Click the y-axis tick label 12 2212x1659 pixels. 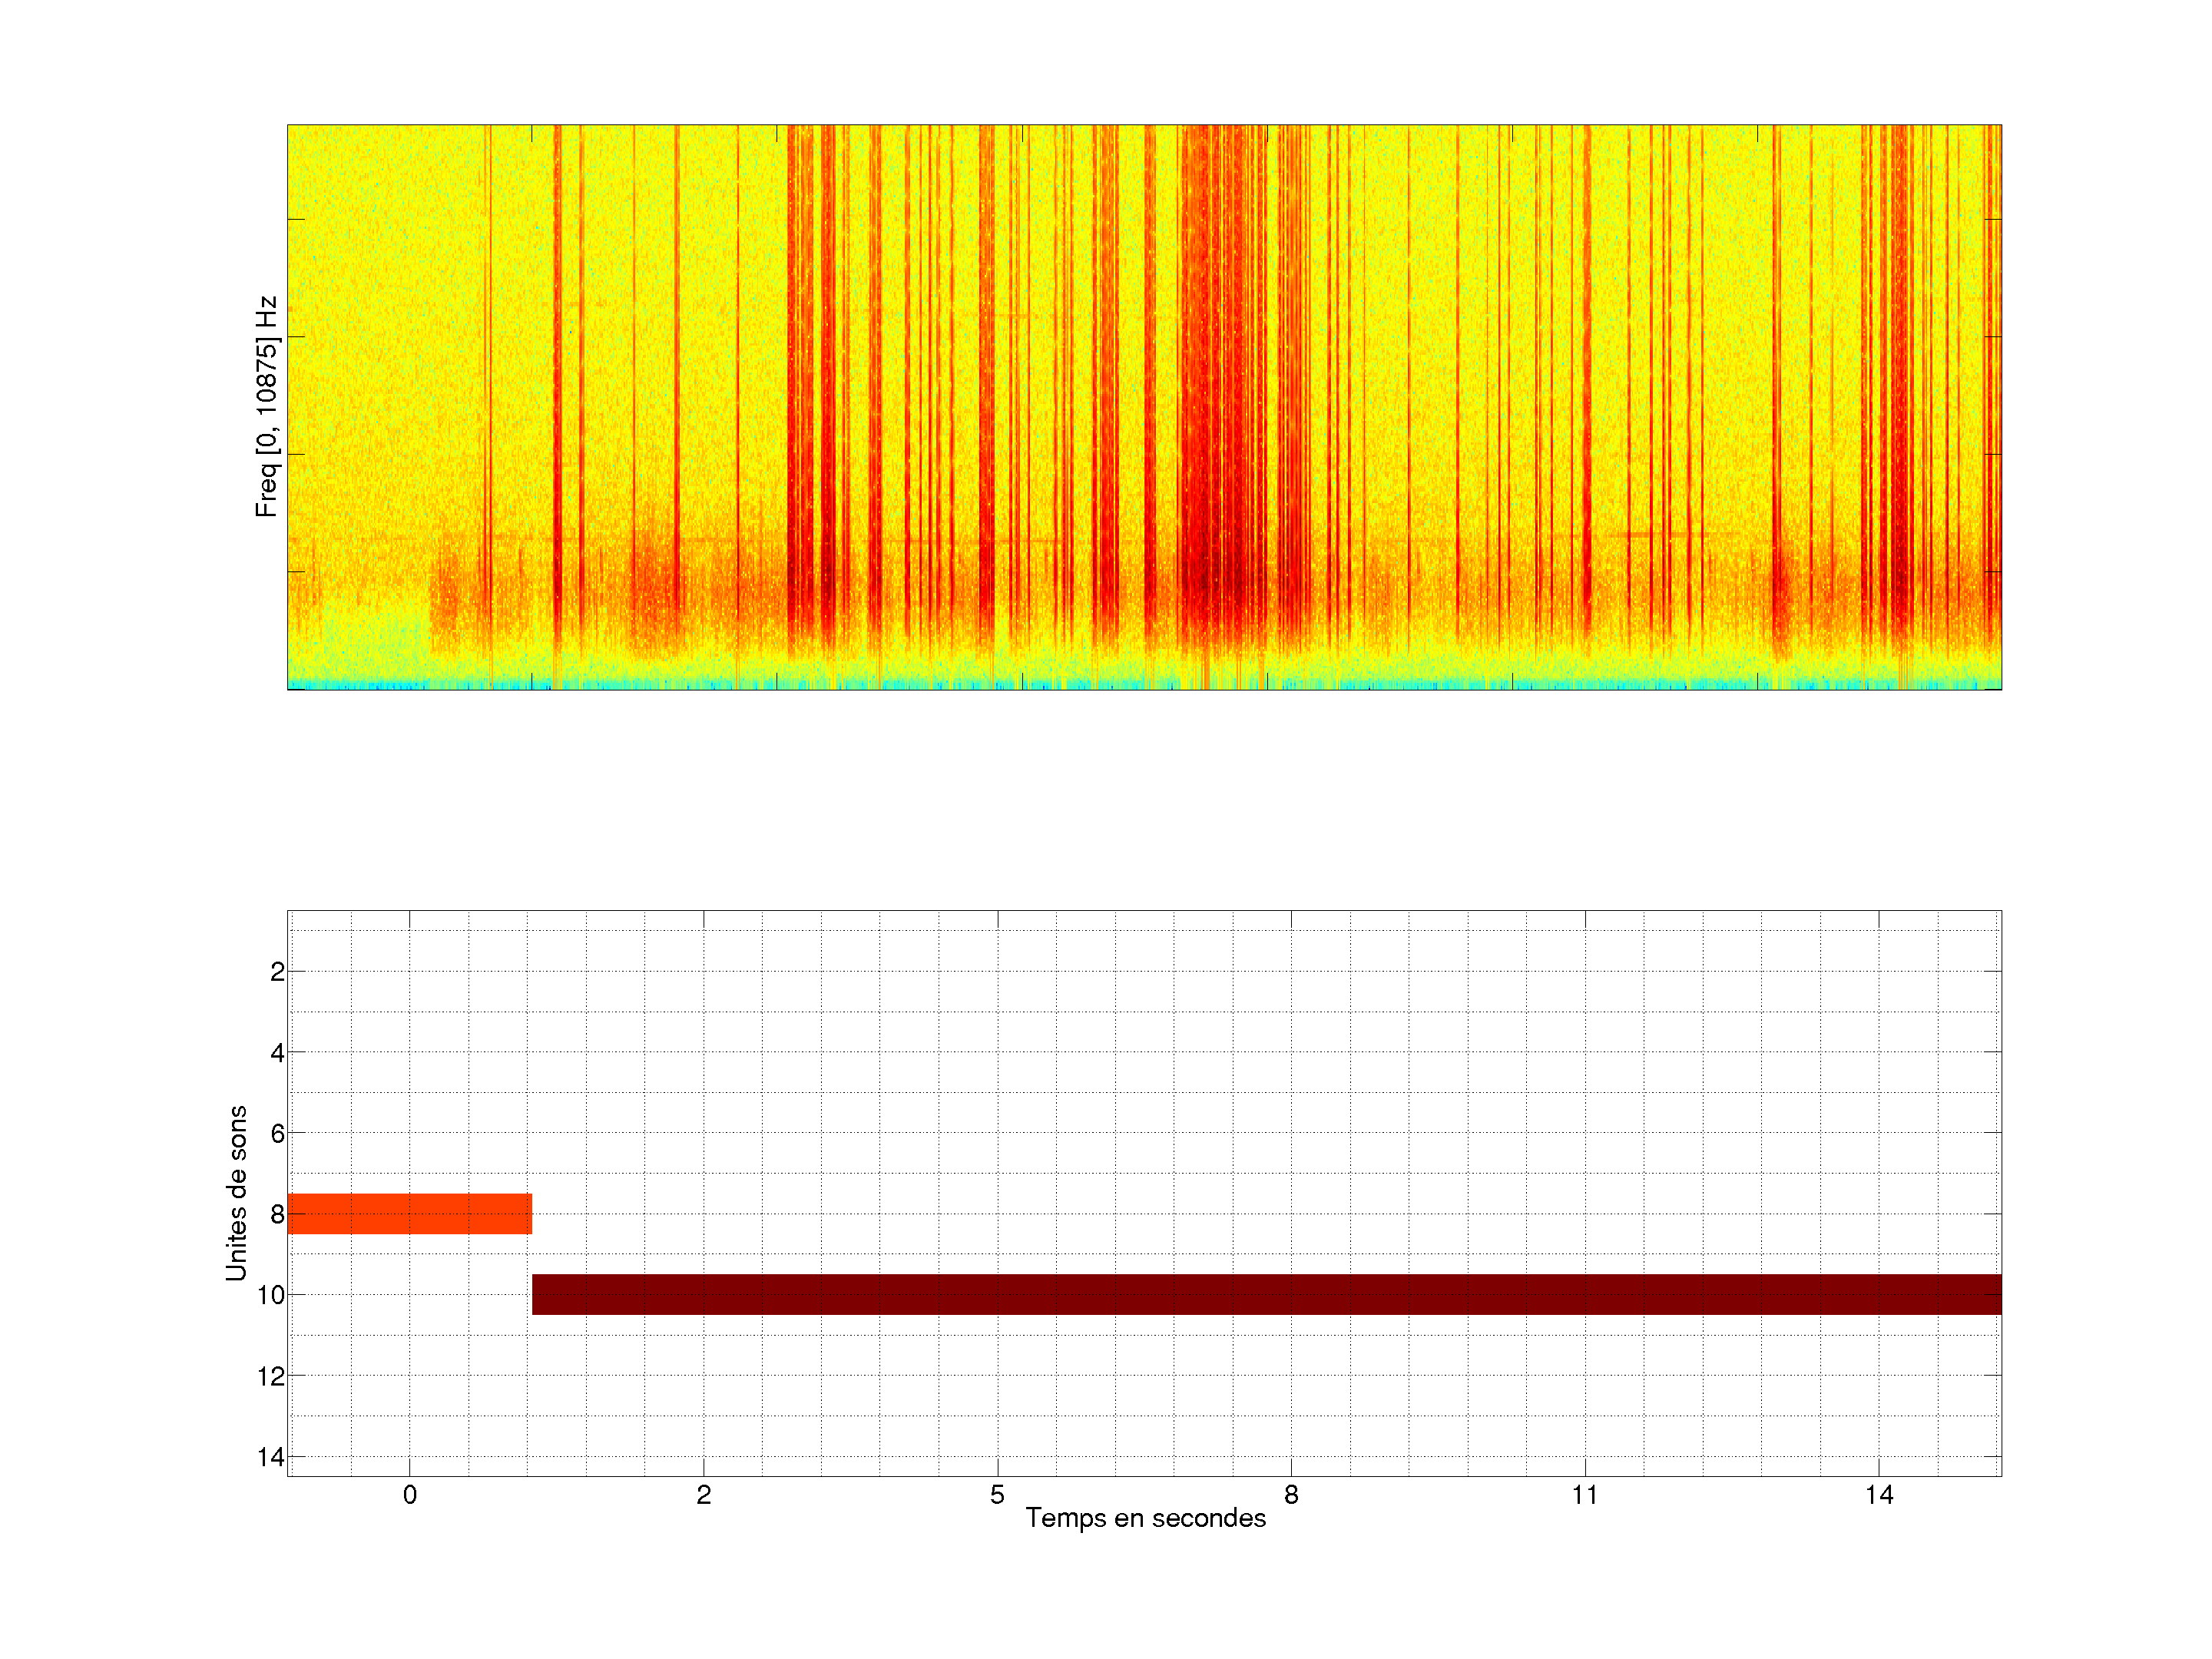coord(271,1377)
